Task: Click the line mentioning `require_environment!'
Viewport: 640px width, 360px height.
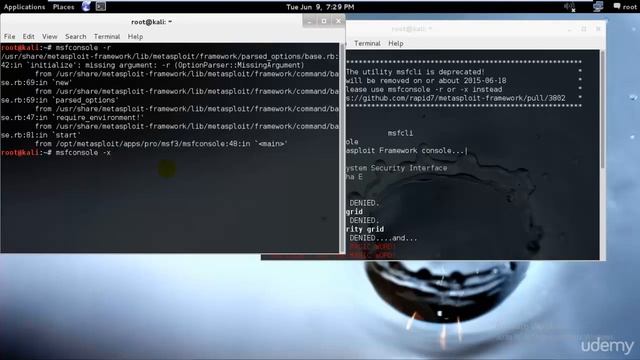Action: coord(73,118)
